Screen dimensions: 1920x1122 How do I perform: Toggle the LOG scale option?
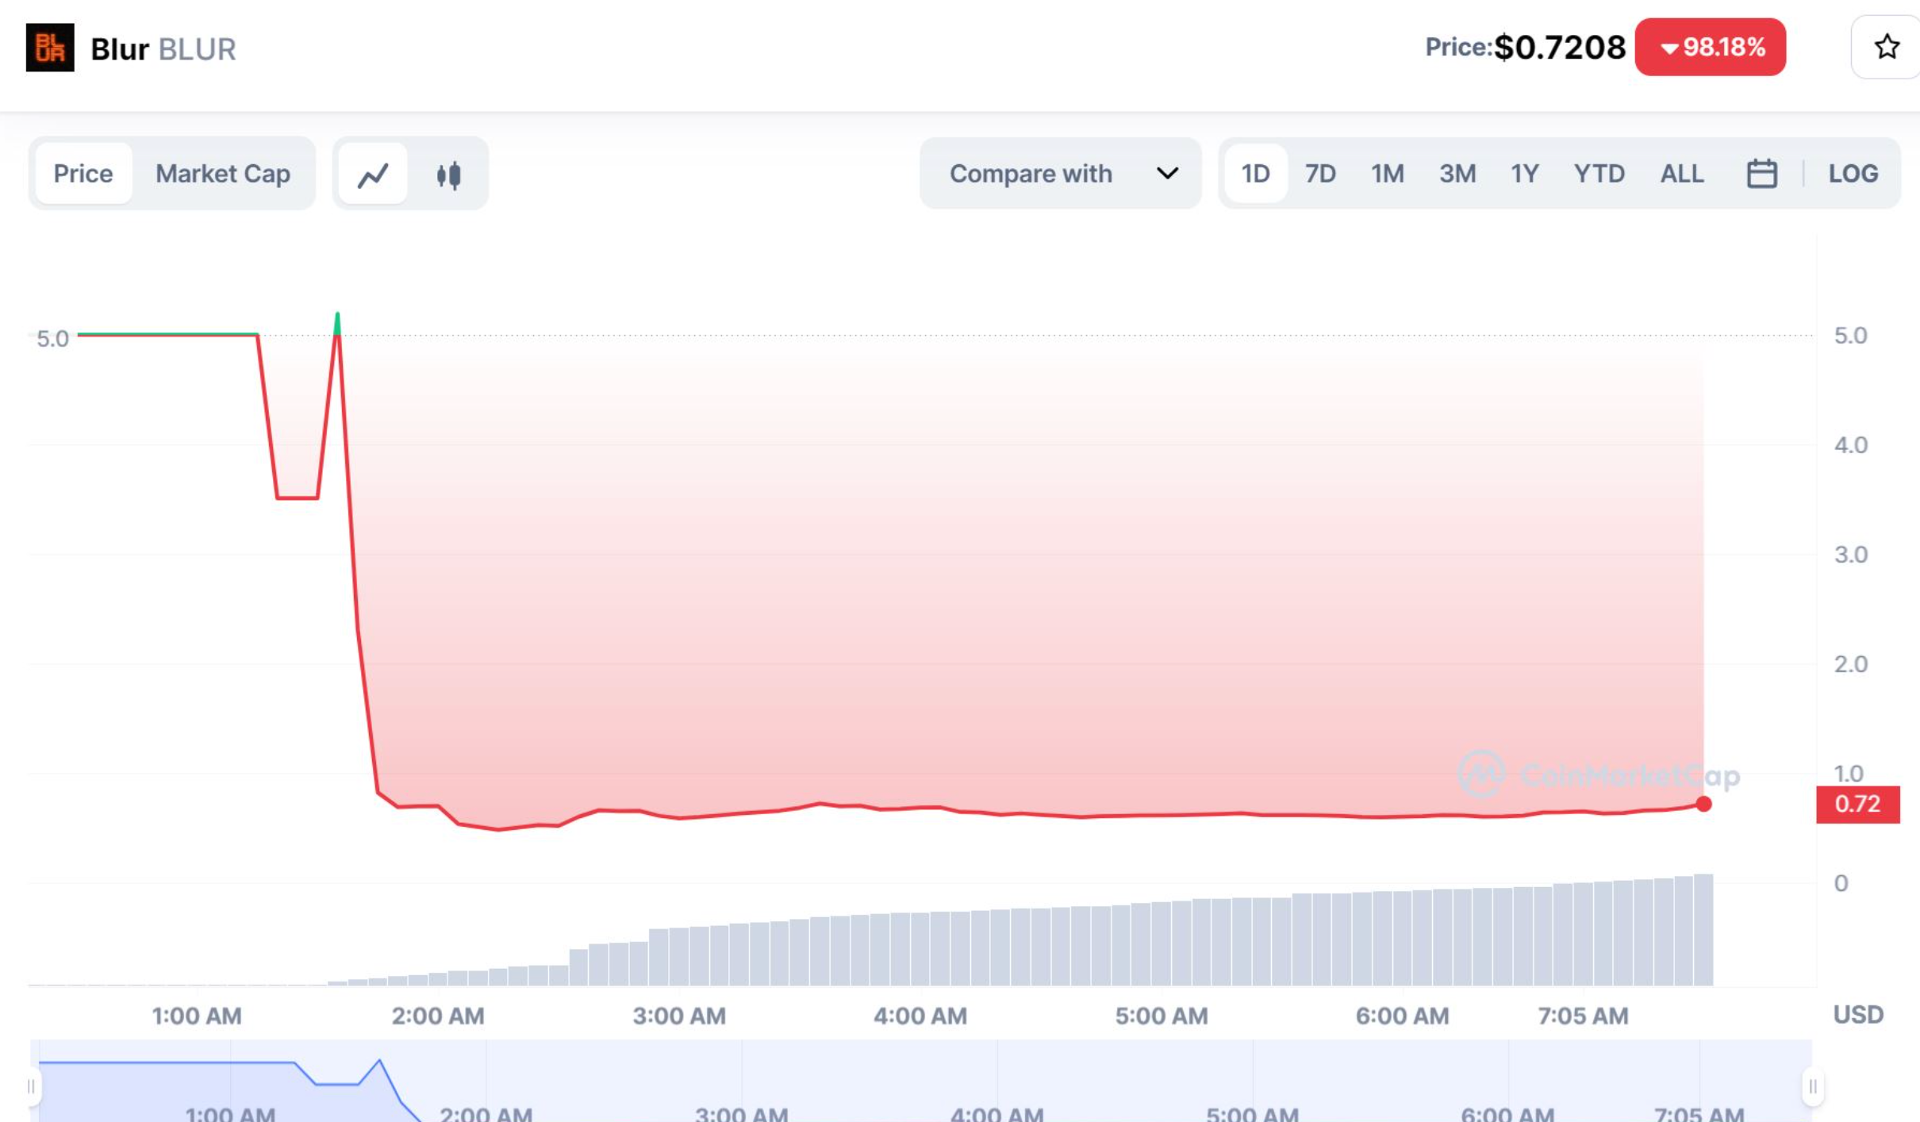click(1853, 174)
